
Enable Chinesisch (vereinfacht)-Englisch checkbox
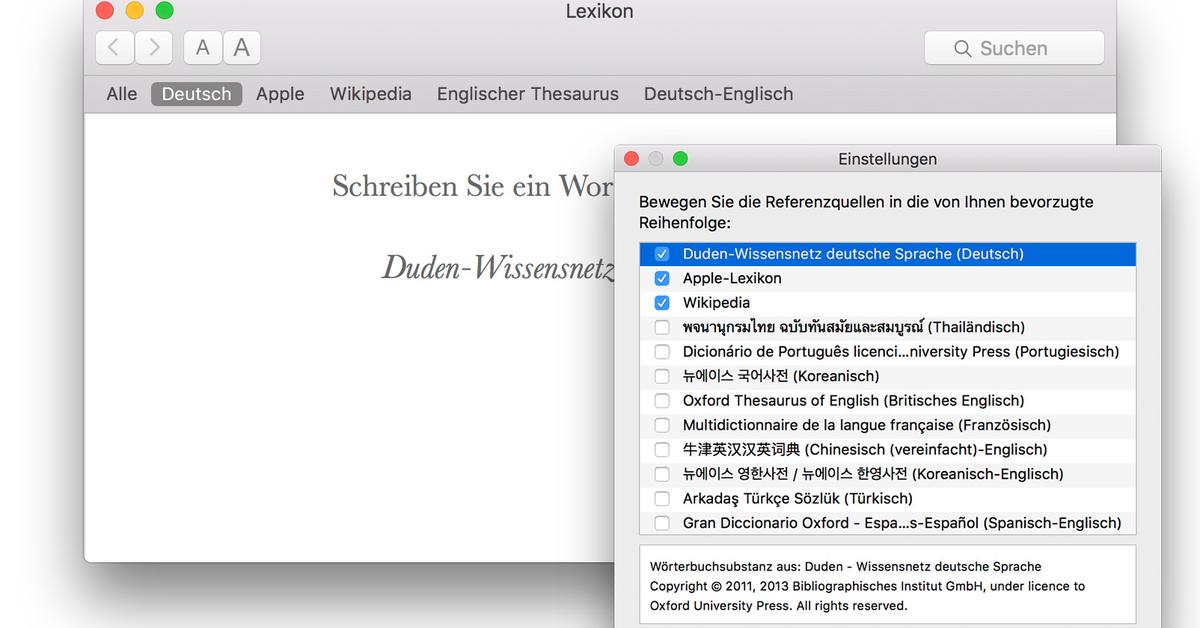[x=662, y=450]
